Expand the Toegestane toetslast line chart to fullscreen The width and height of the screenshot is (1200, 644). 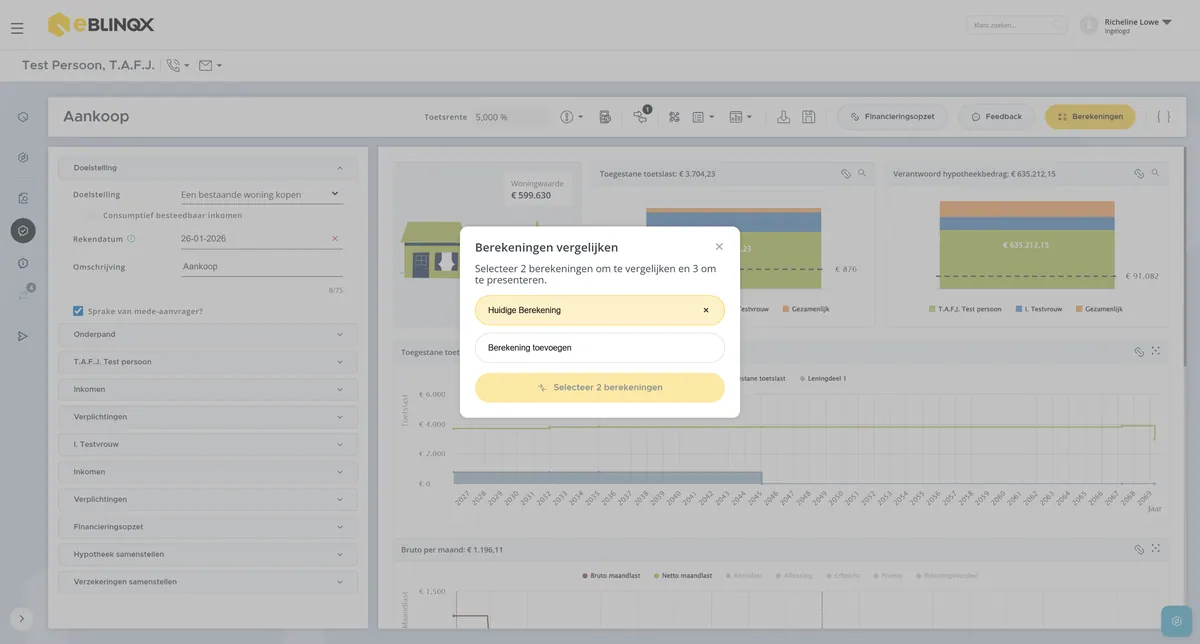tap(1155, 351)
